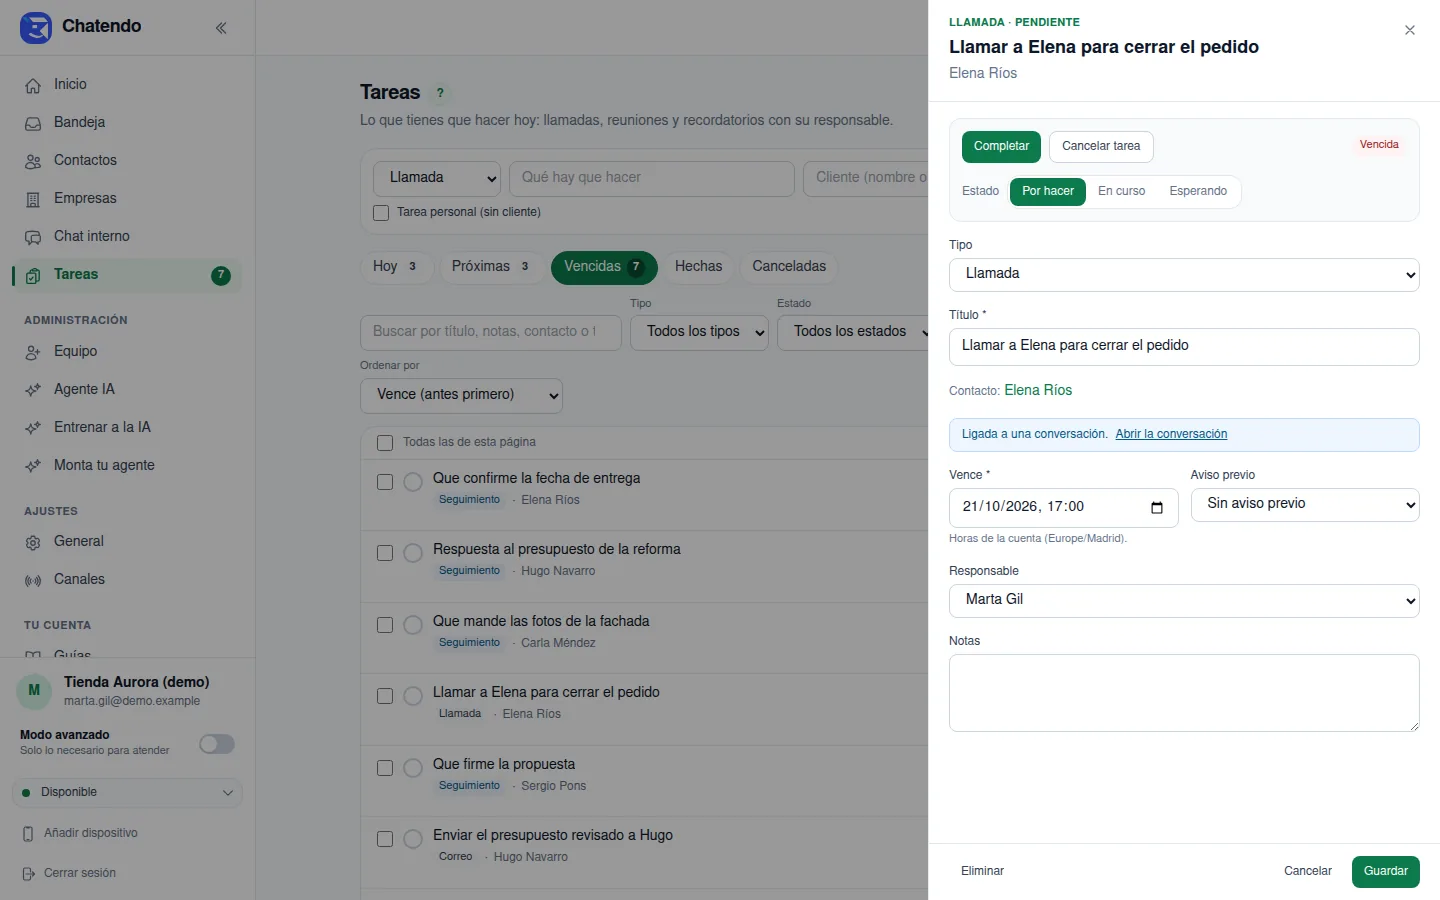Expand the Disponible status selector
1440x900 pixels.
point(127,792)
